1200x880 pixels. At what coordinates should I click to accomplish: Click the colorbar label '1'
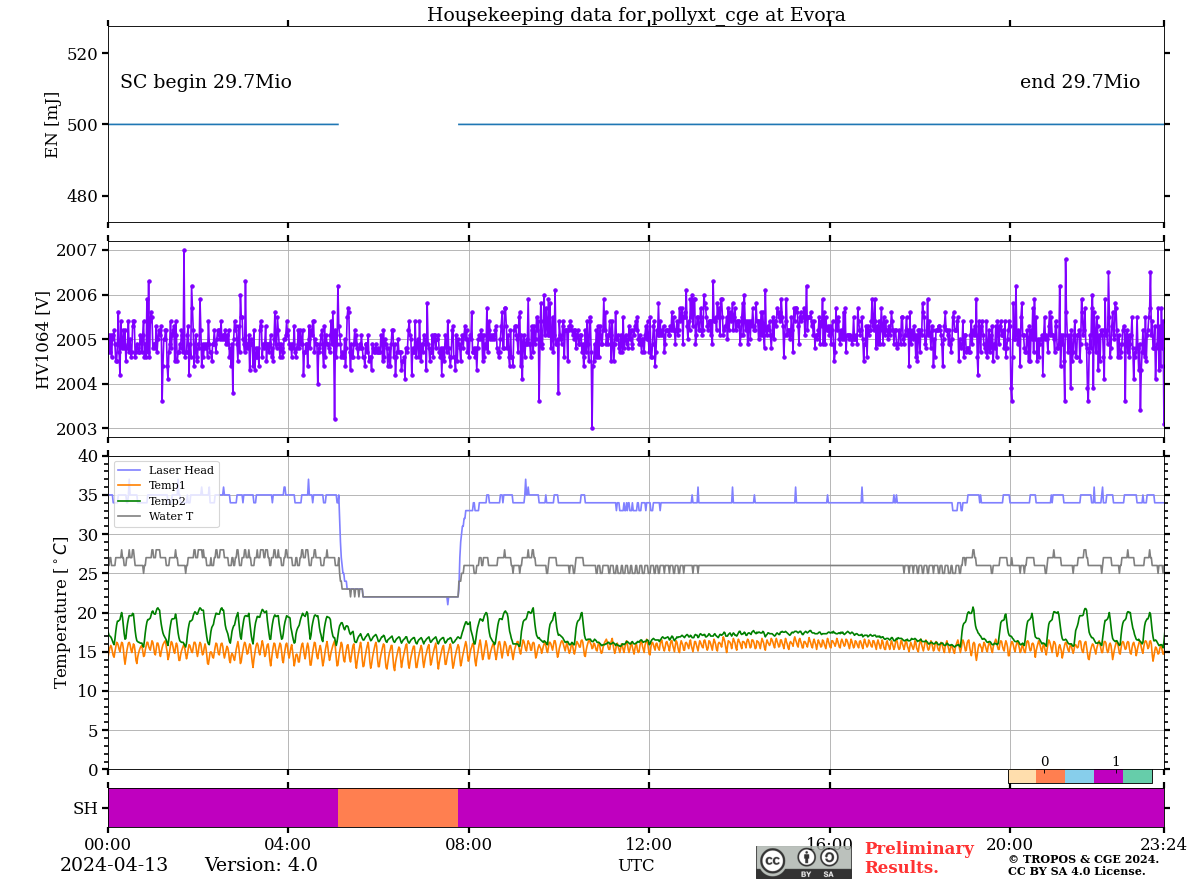click(x=1116, y=762)
